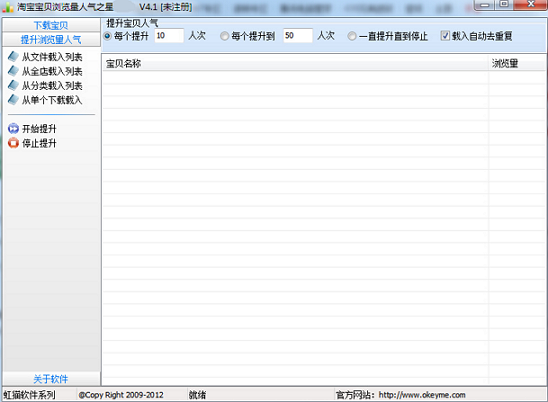The image size is (548, 402).
Task: Click the 浏览量 column header
Action: coord(517,64)
